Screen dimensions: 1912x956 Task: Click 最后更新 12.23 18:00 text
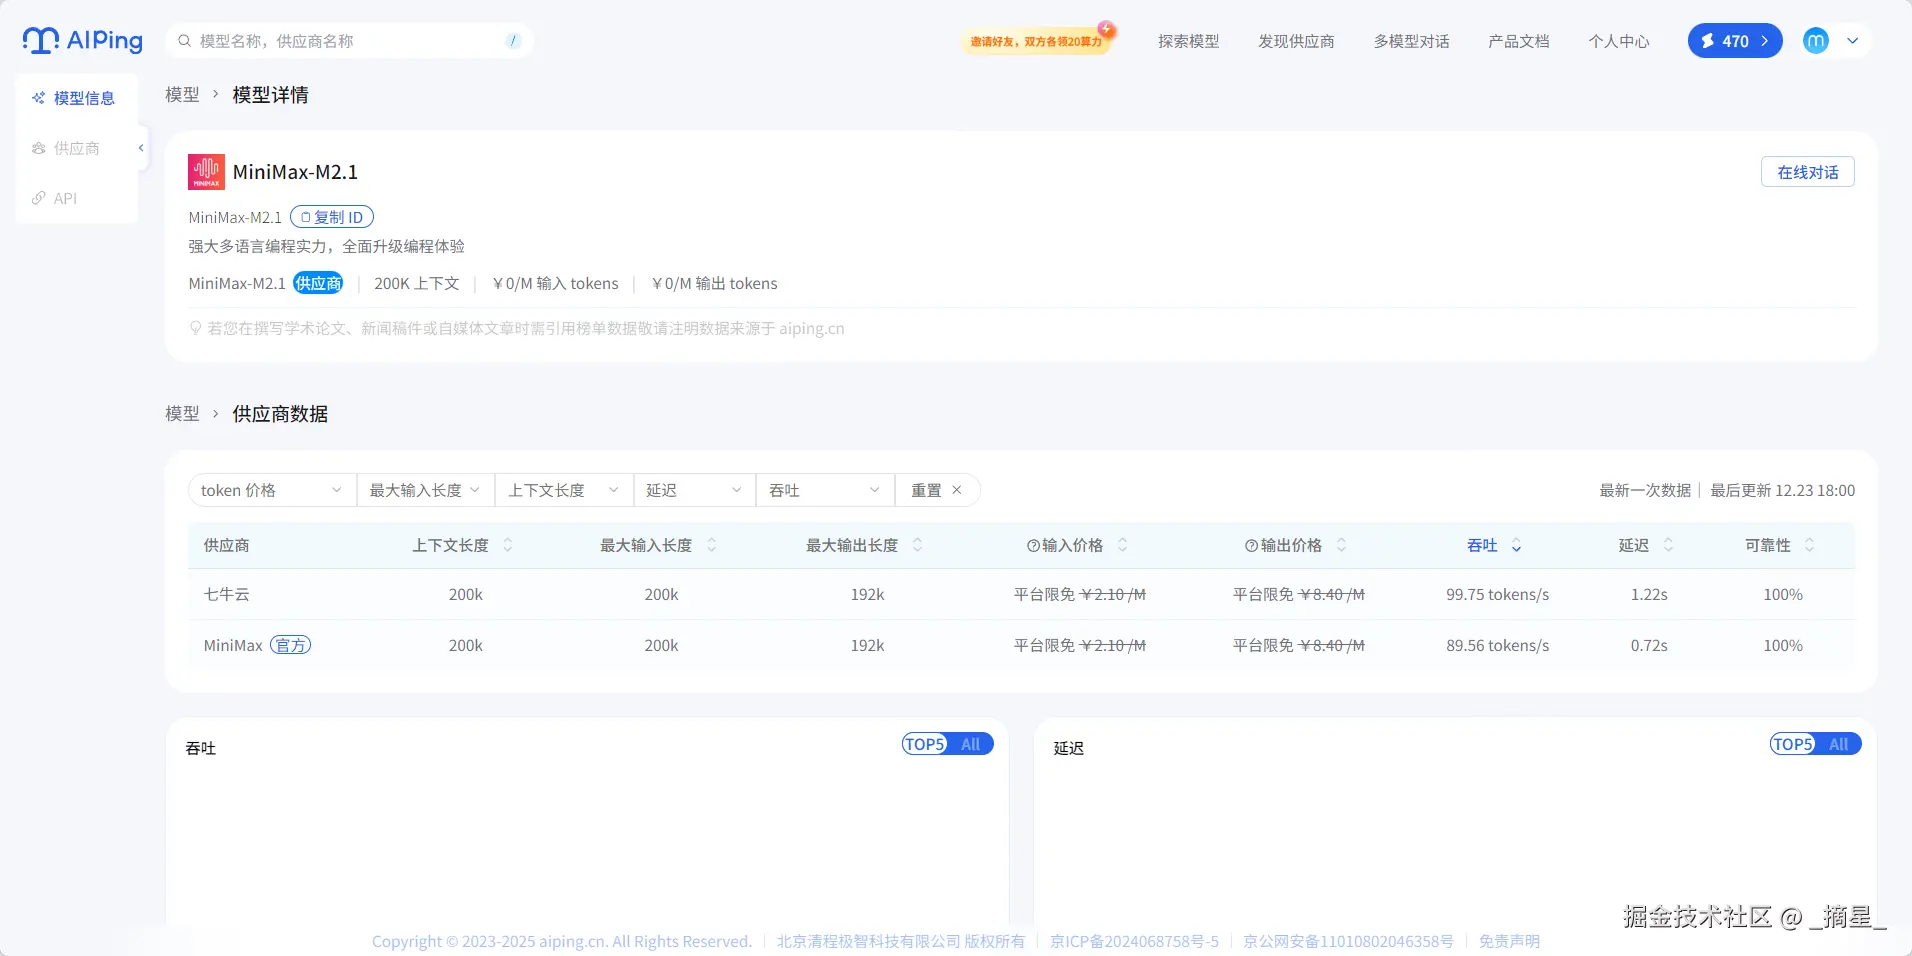(1782, 490)
